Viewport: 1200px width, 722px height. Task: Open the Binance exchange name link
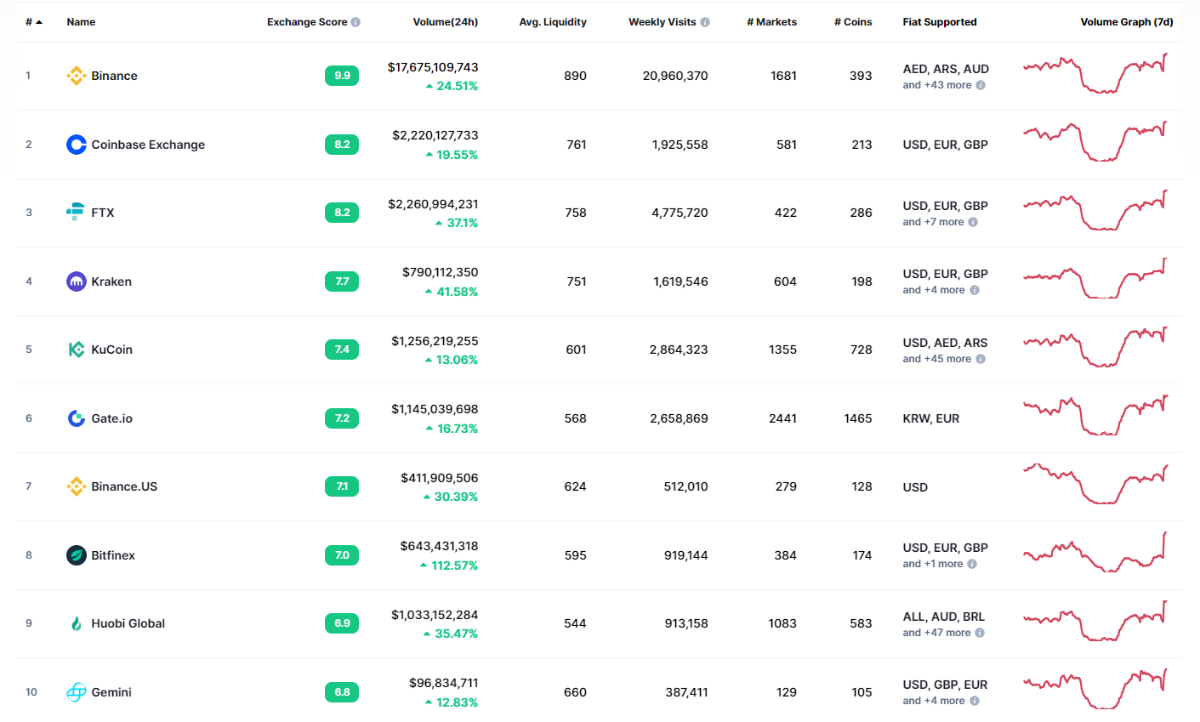114,76
